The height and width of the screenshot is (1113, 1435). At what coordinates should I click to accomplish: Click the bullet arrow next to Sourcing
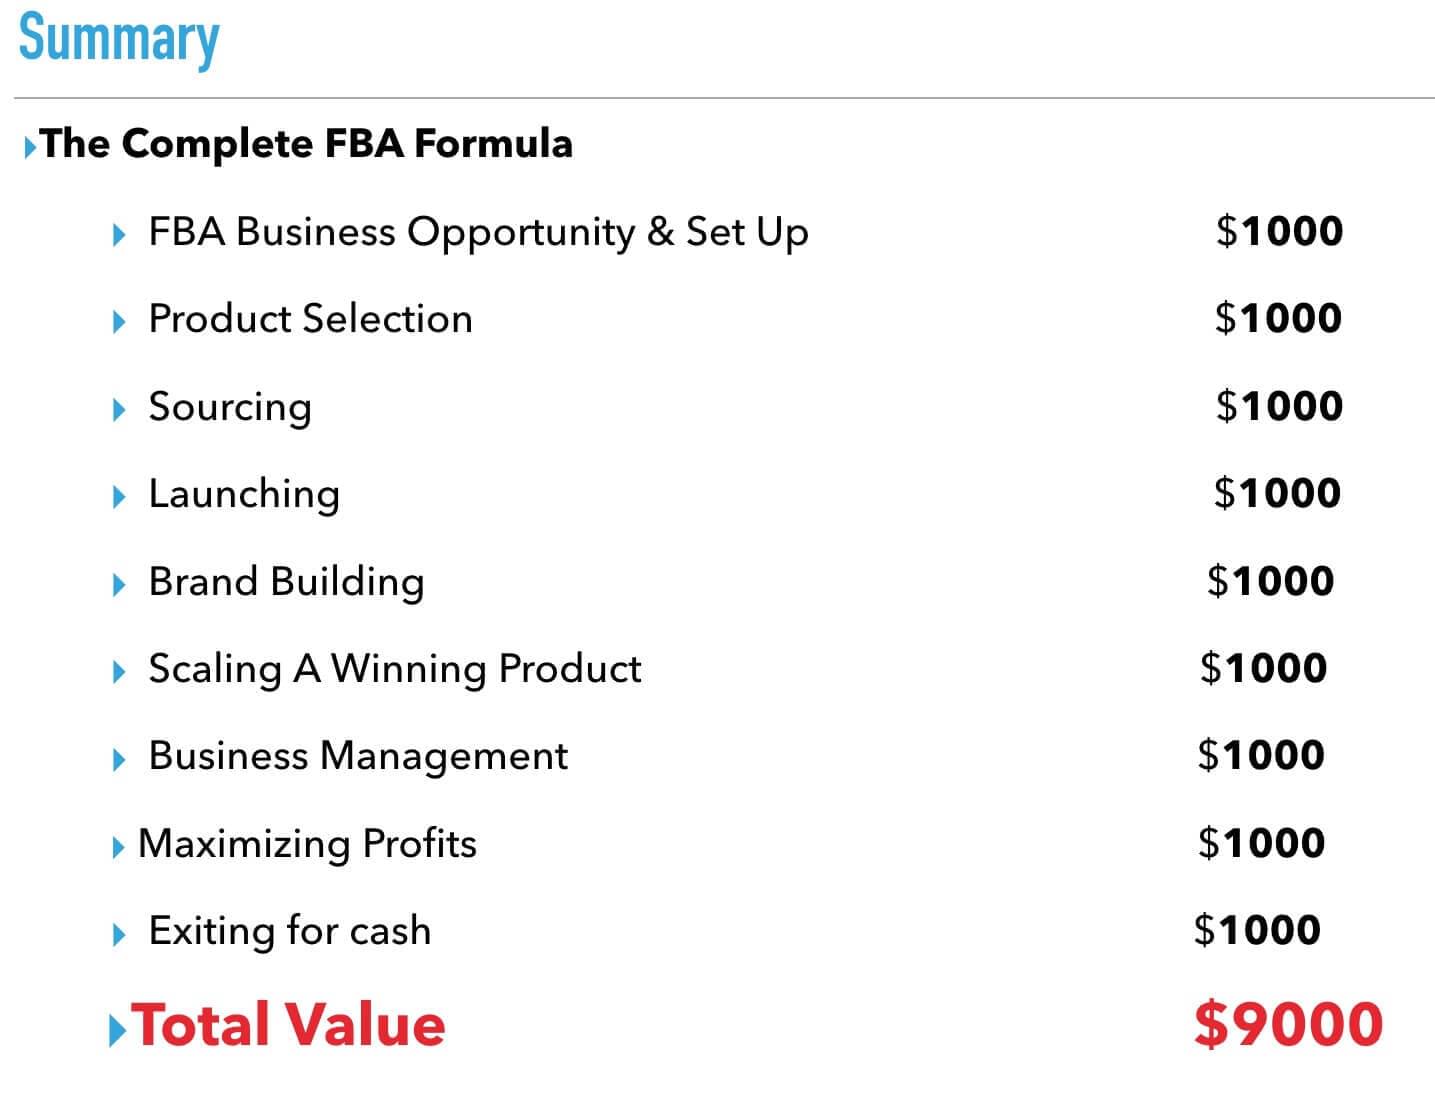(x=120, y=409)
